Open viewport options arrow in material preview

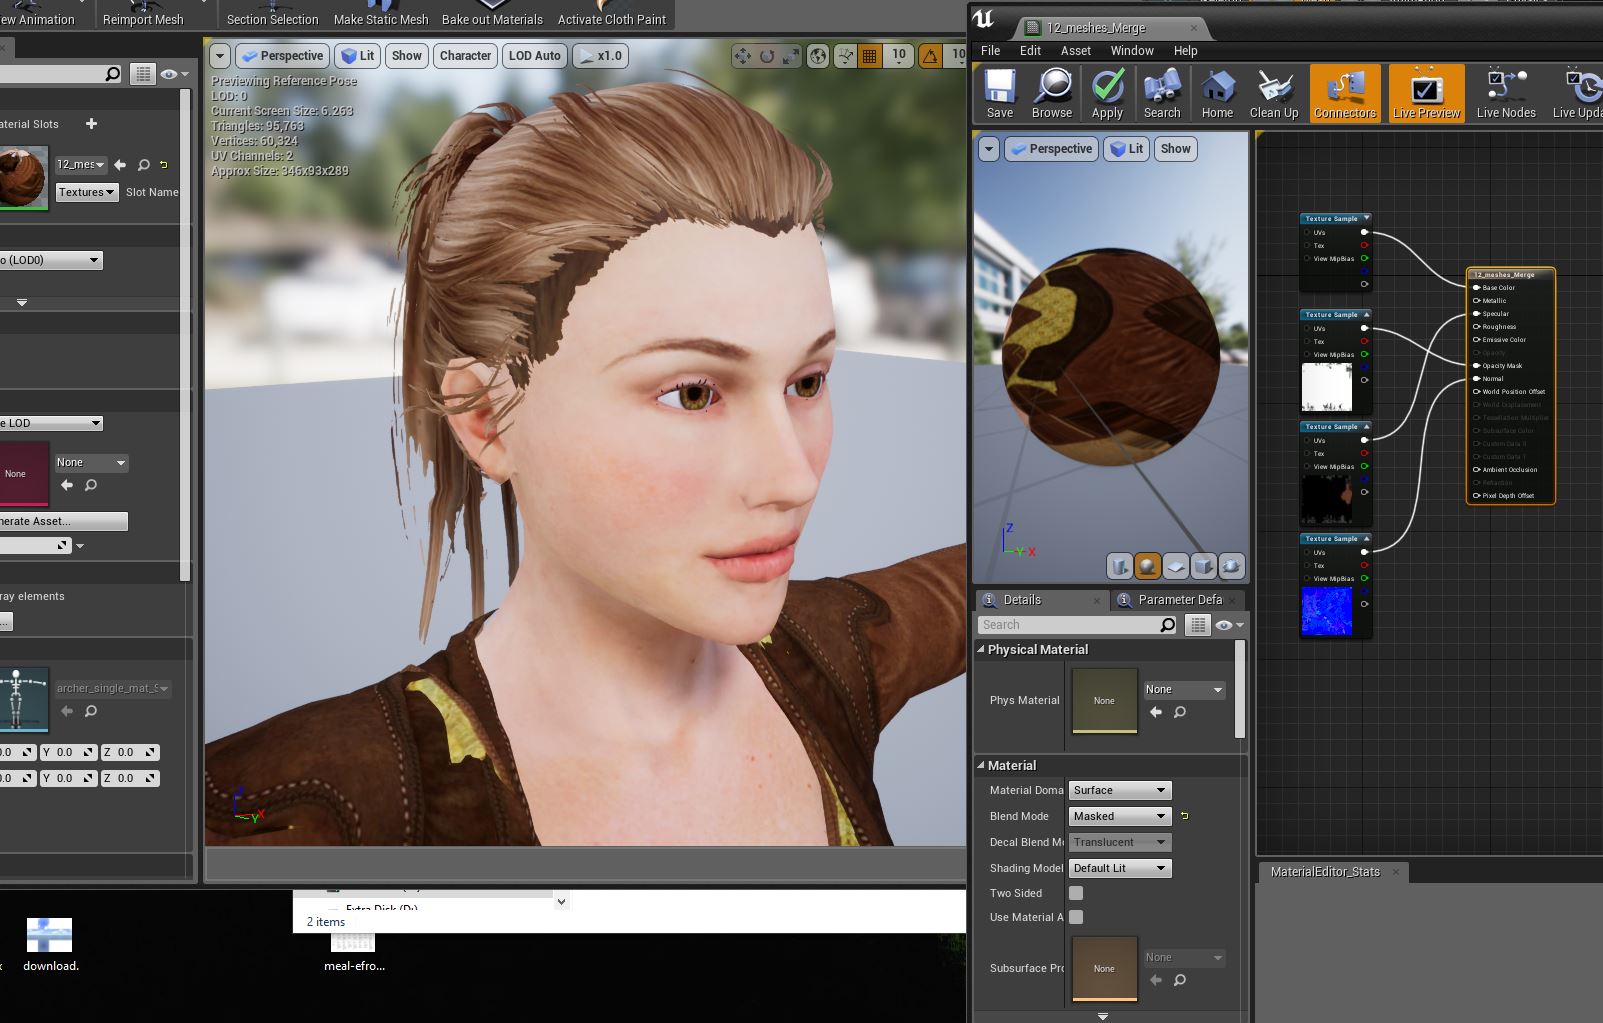pos(989,149)
